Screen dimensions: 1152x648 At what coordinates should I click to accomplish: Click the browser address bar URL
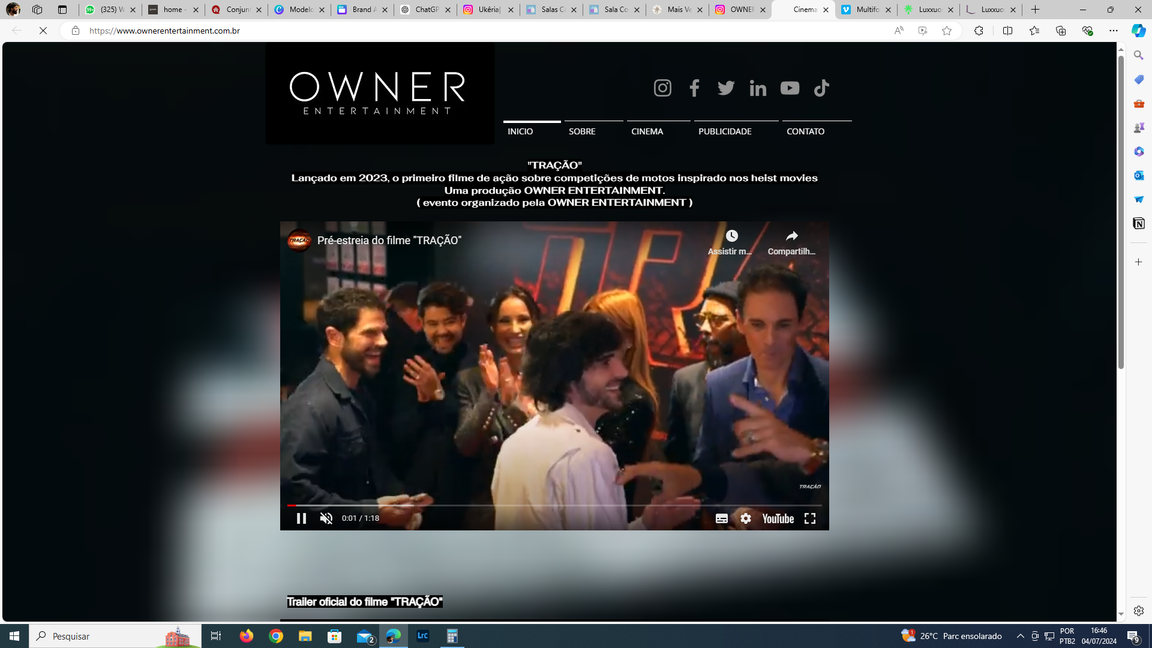pyautogui.click(x=165, y=31)
